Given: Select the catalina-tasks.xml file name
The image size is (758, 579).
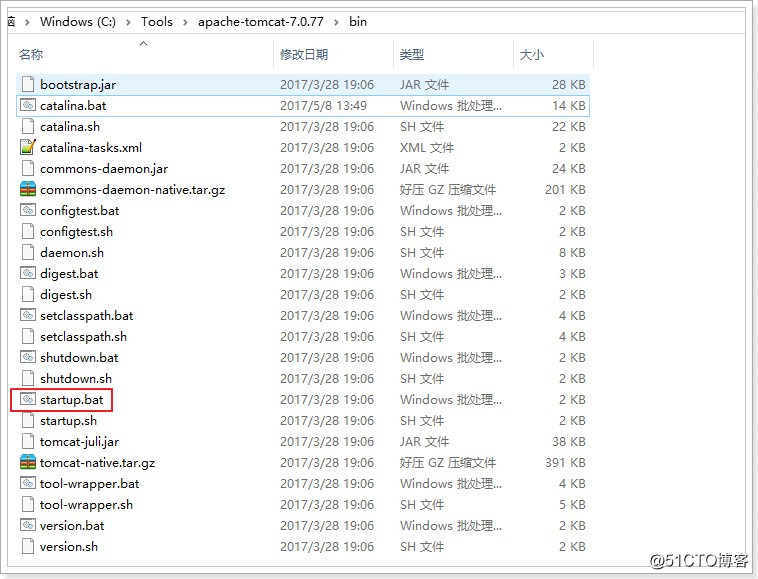Looking at the screenshot, I should (x=91, y=147).
